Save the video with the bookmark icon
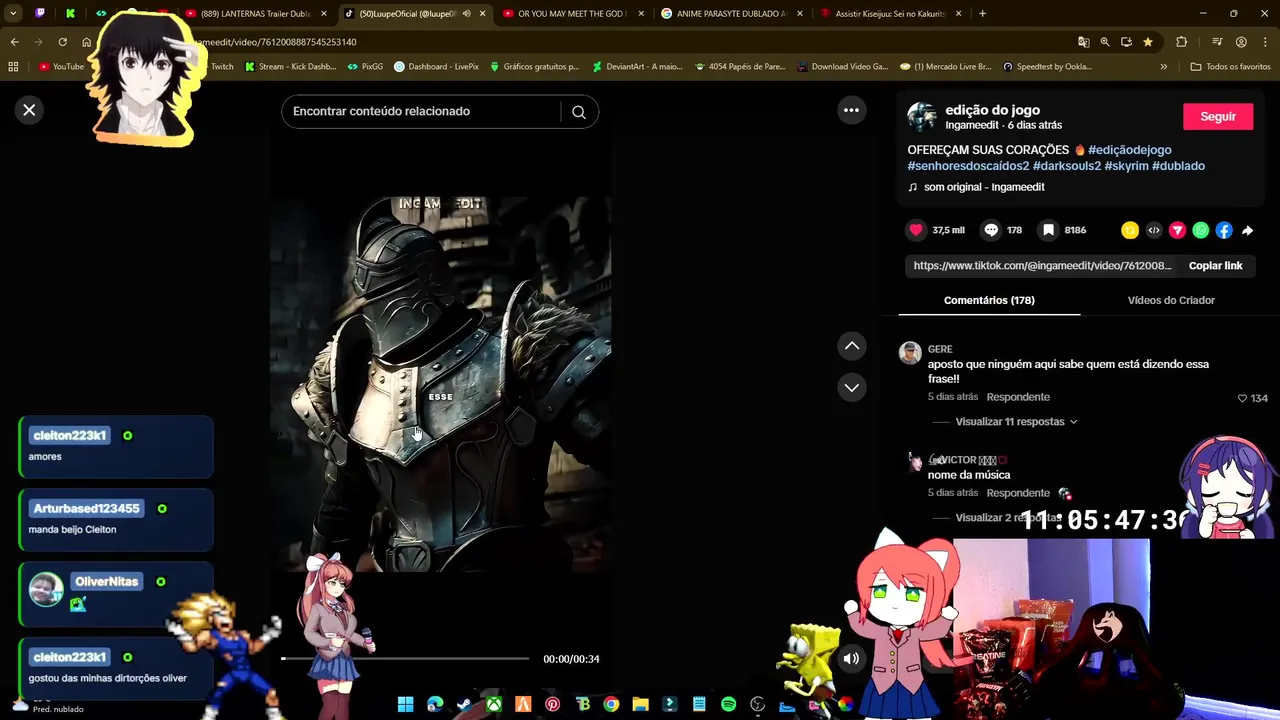The image size is (1280, 720). coord(1048,230)
